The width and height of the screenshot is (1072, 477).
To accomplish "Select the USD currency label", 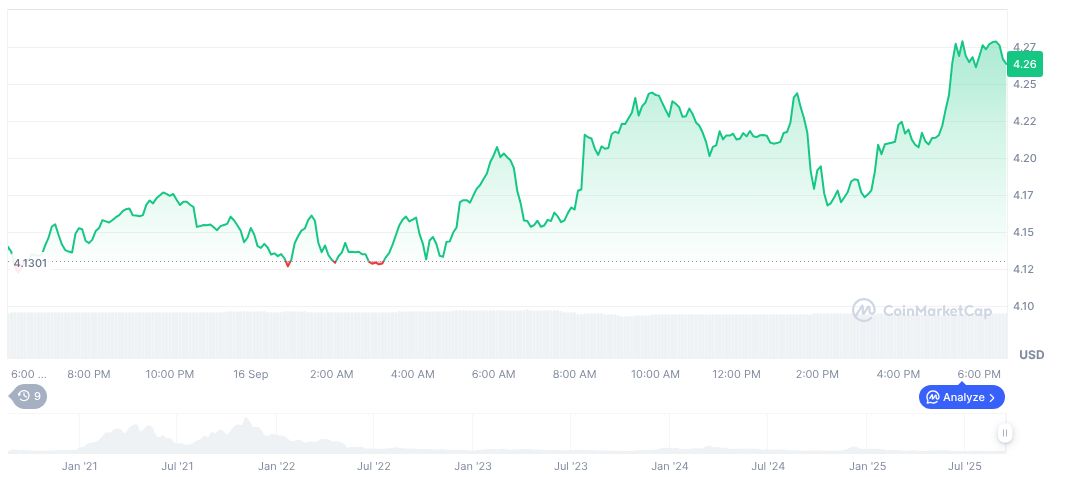I will [x=1031, y=355].
